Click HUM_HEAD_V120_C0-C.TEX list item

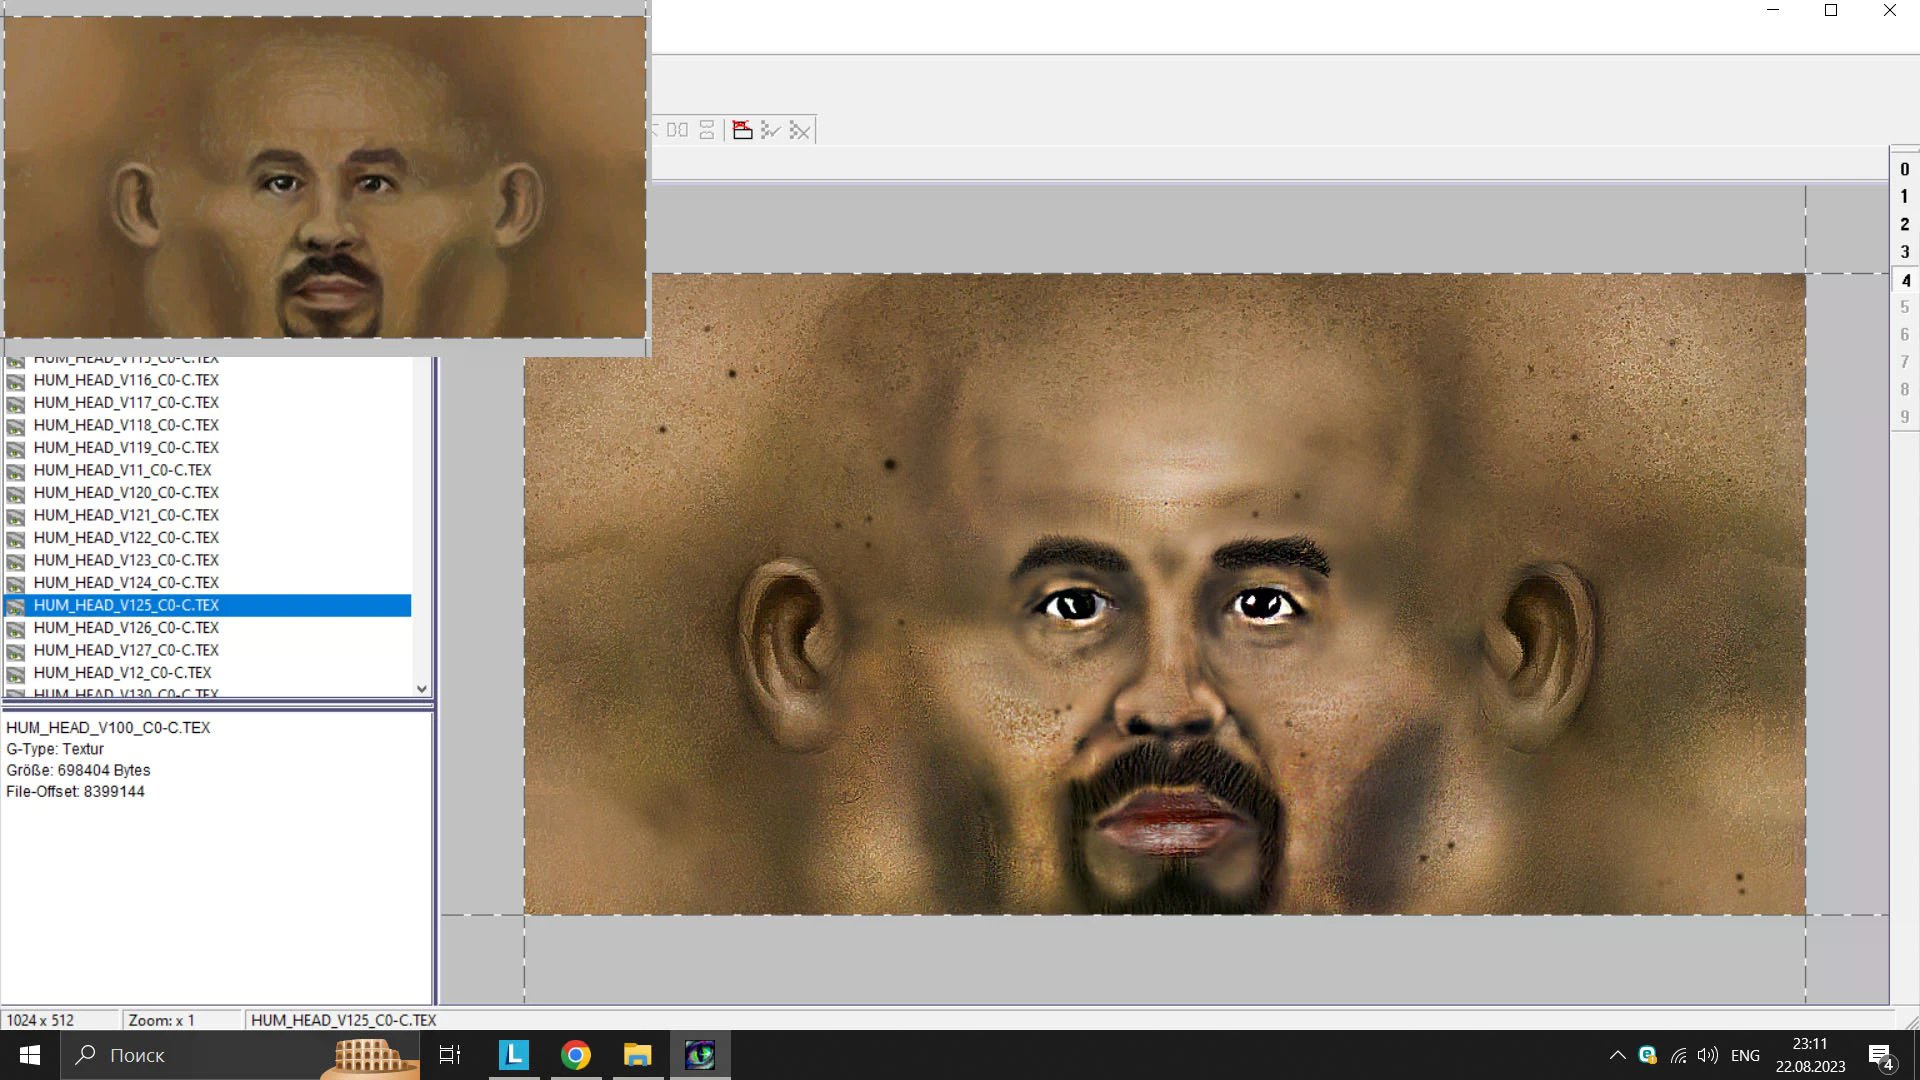pos(126,493)
